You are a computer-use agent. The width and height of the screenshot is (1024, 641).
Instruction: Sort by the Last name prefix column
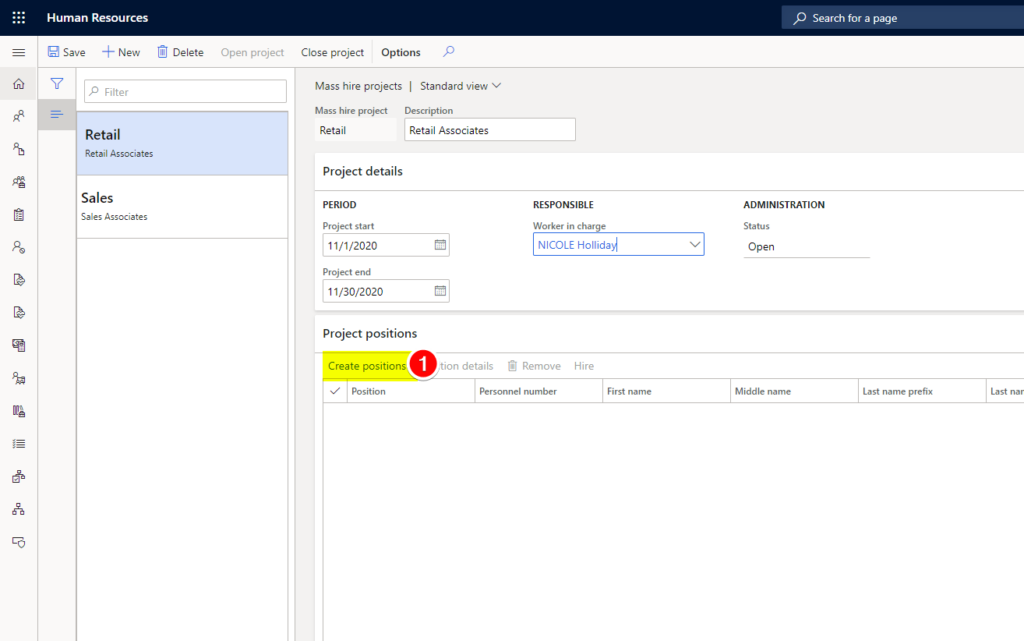pos(922,391)
